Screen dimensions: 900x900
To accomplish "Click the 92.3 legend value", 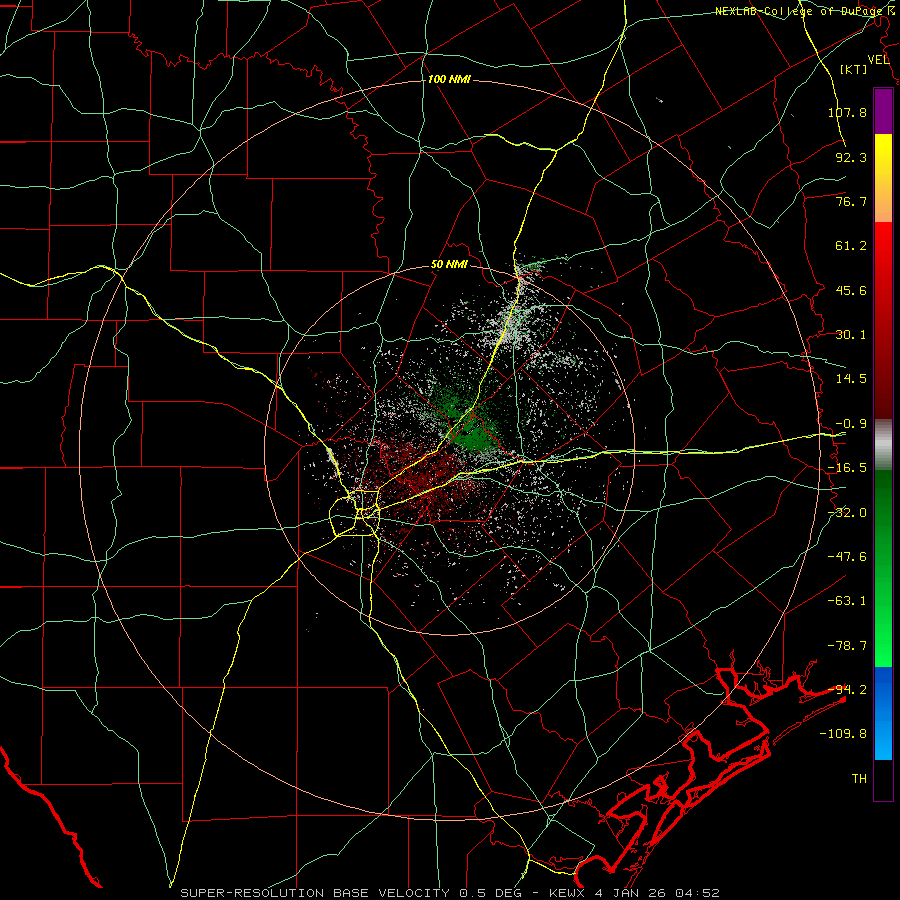I will point(851,157).
